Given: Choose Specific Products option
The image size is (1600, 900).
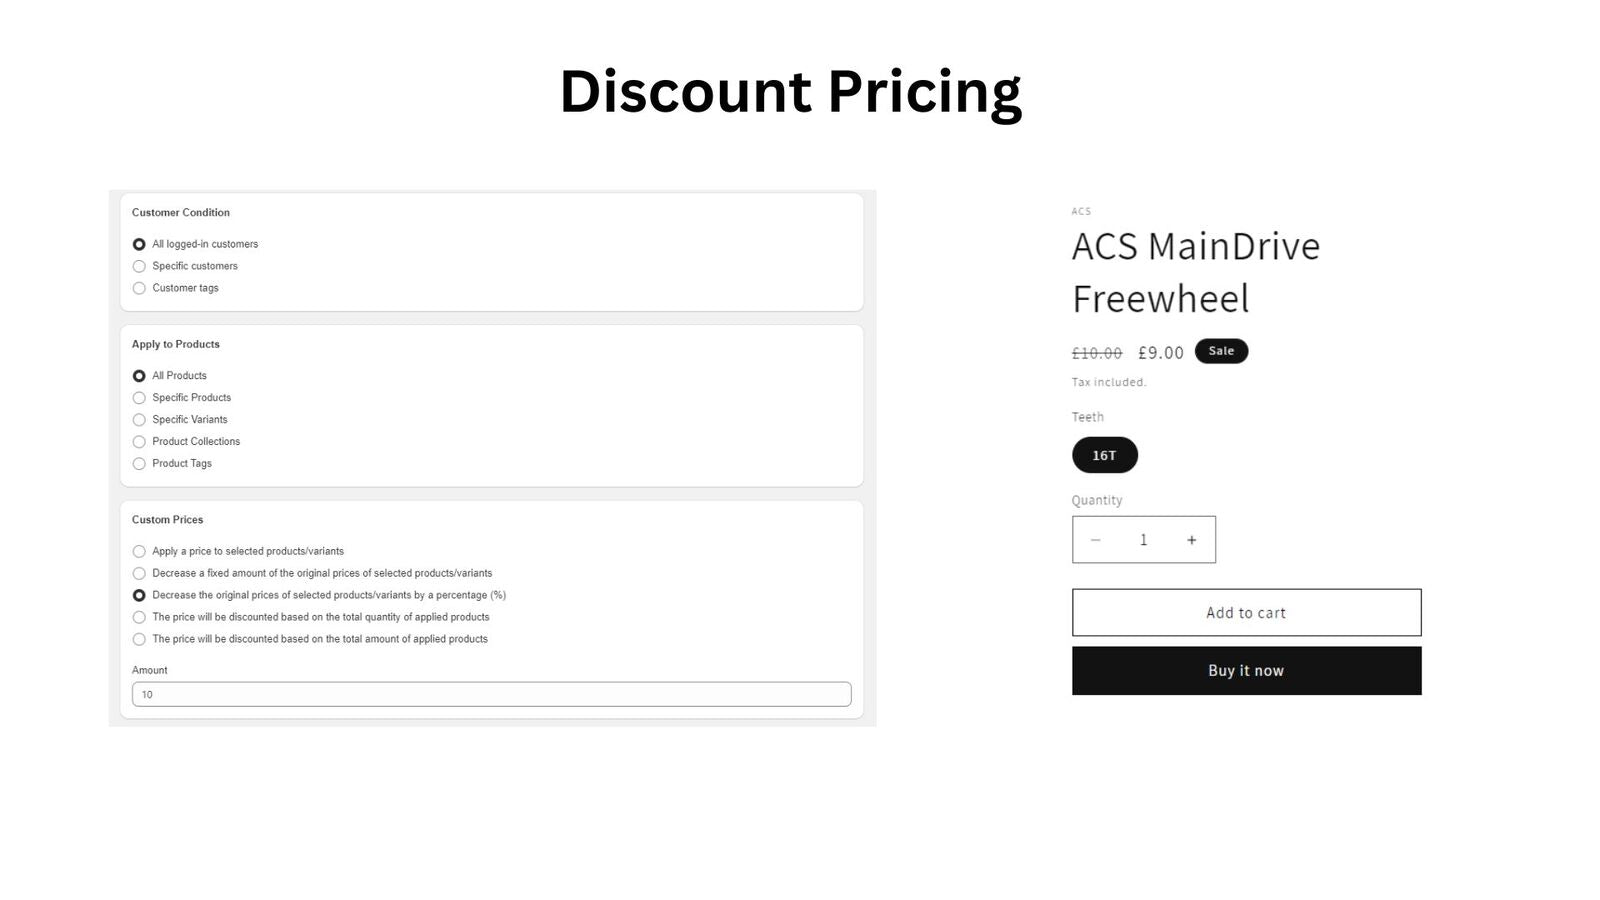Looking at the screenshot, I should click(139, 398).
